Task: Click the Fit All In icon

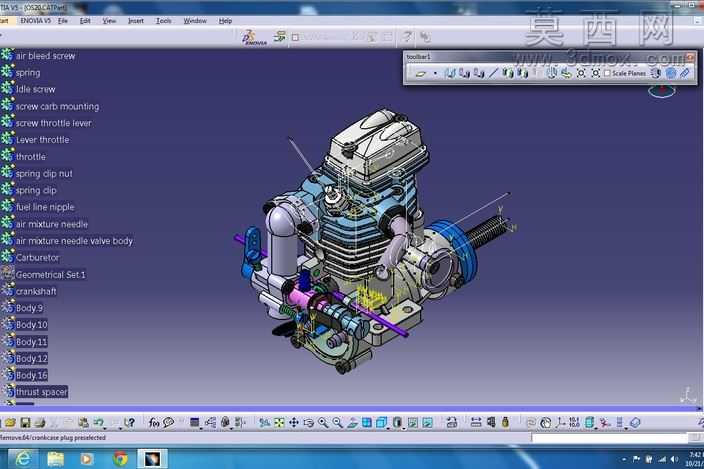Action: click(x=279, y=422)
